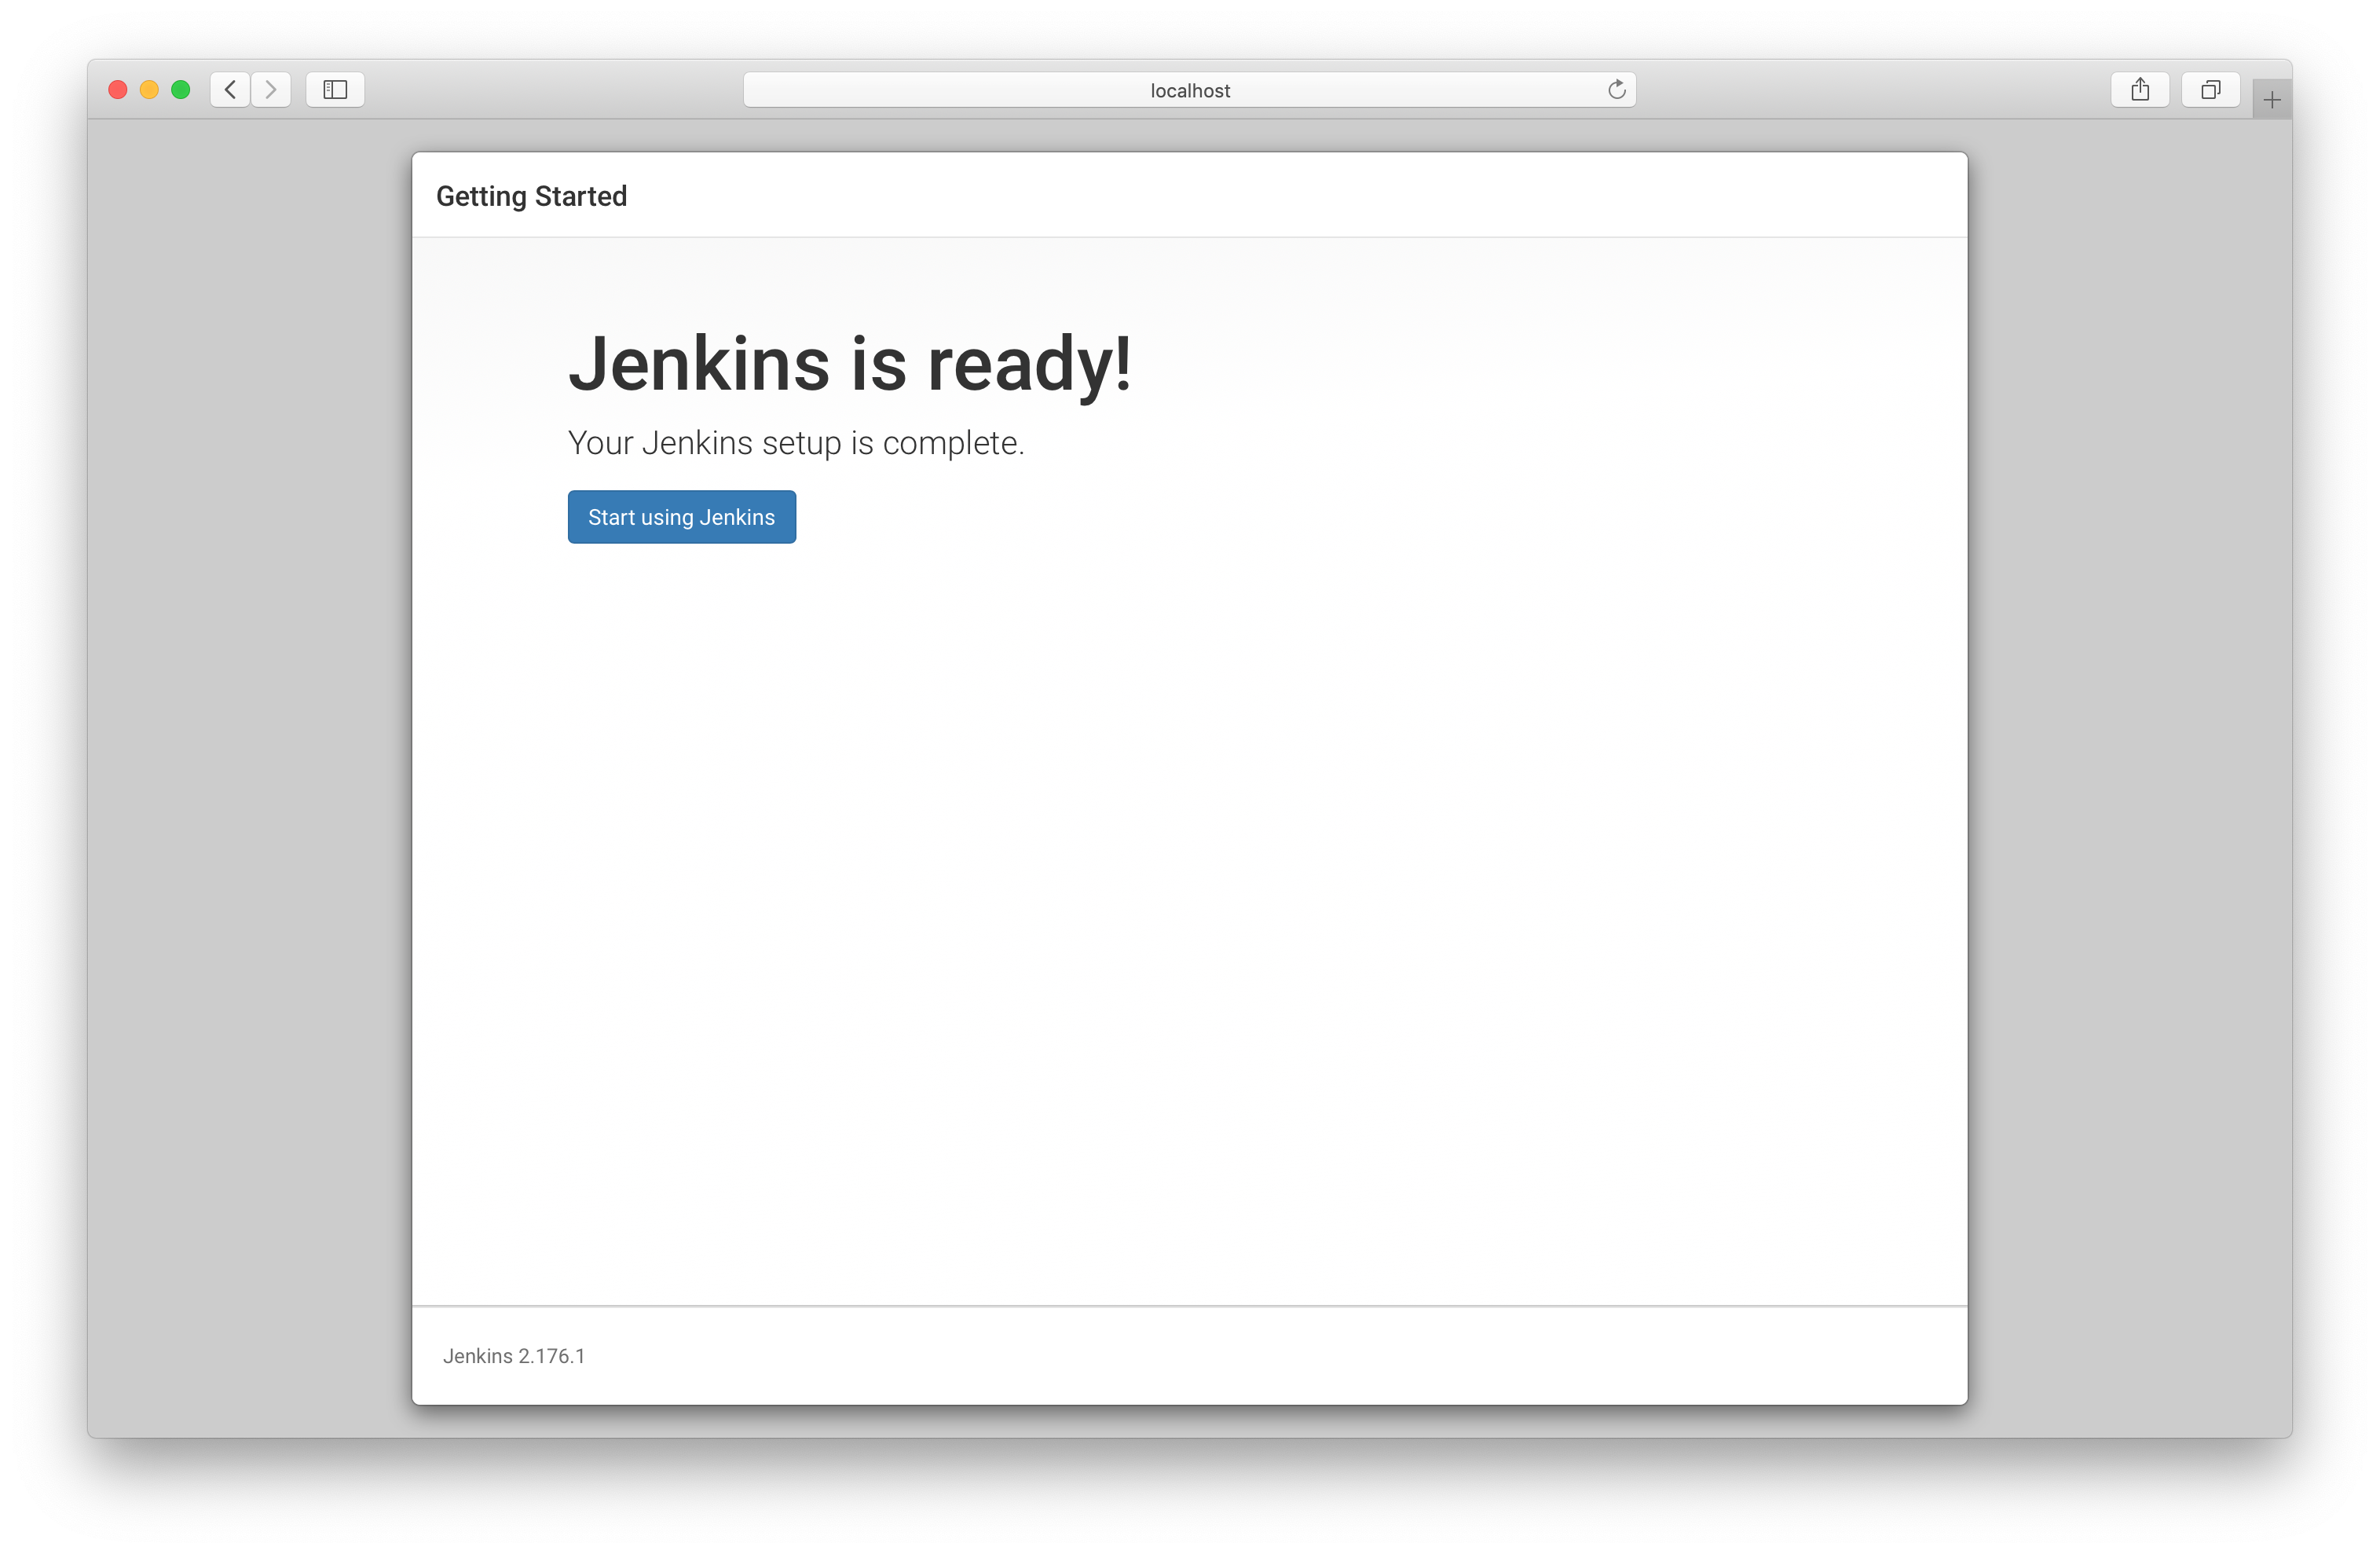Click Start using Jenkins

pos(681,516)
